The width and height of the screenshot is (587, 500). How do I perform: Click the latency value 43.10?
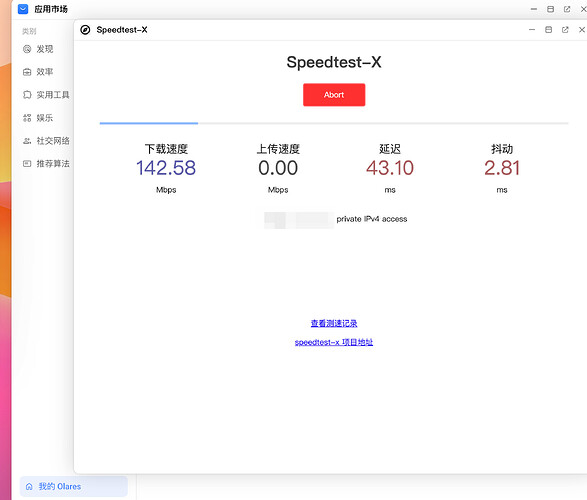point(390,168)
